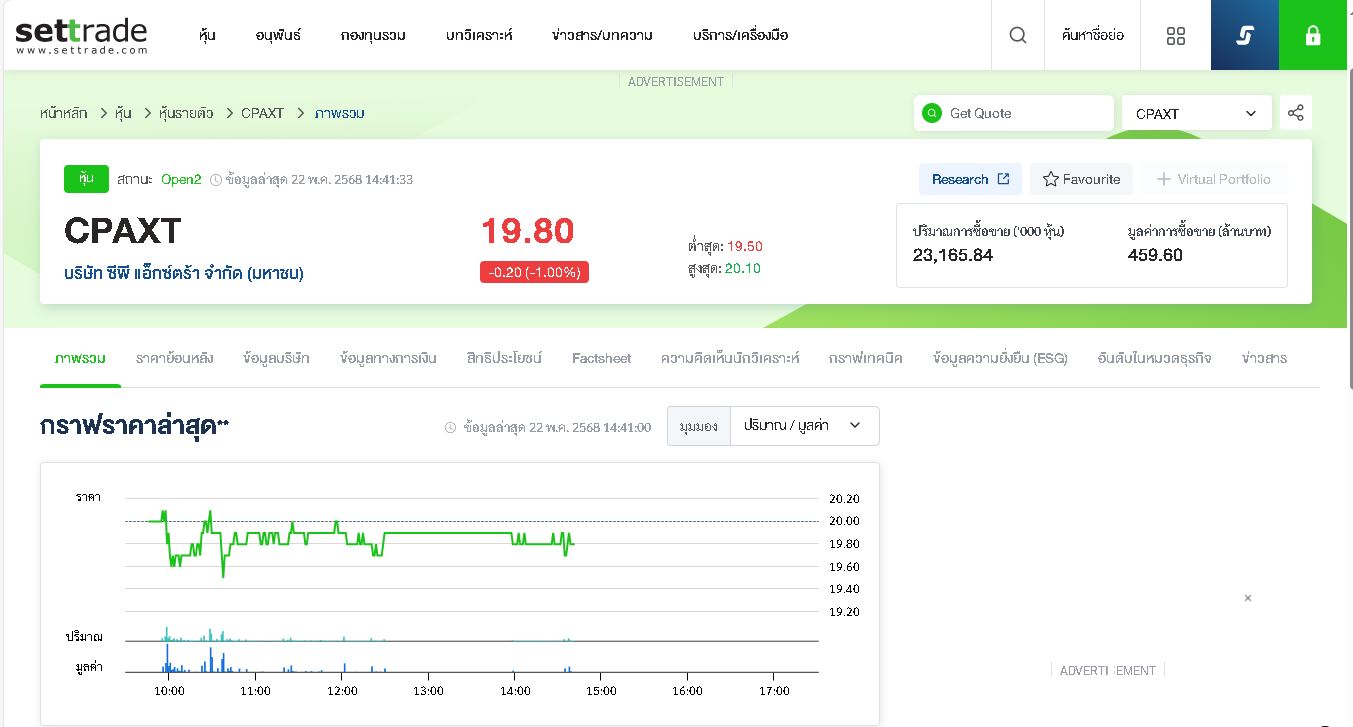Select the สิทธิประโยชน์ tab
Screen dimensions: 1353x727
click(504, 358)
